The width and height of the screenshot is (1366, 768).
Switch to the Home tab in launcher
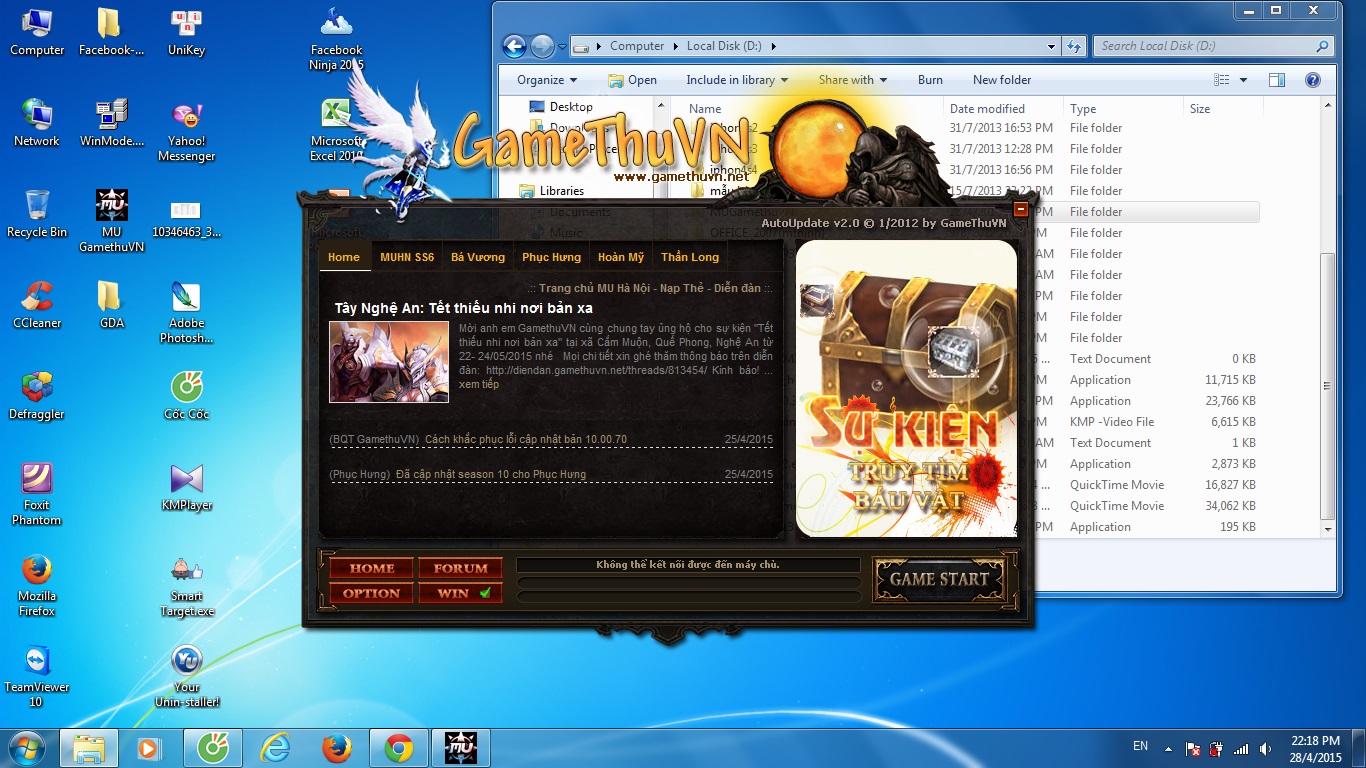(x=344, y=257)
